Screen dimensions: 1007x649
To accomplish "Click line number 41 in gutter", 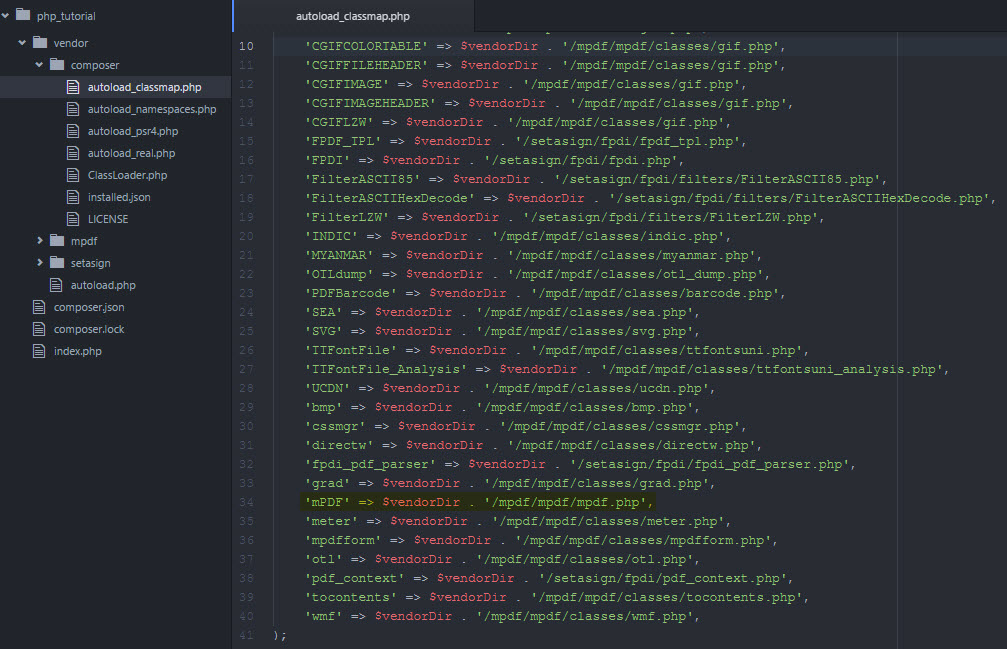I will pyautogui.click(x=246, y=635).
